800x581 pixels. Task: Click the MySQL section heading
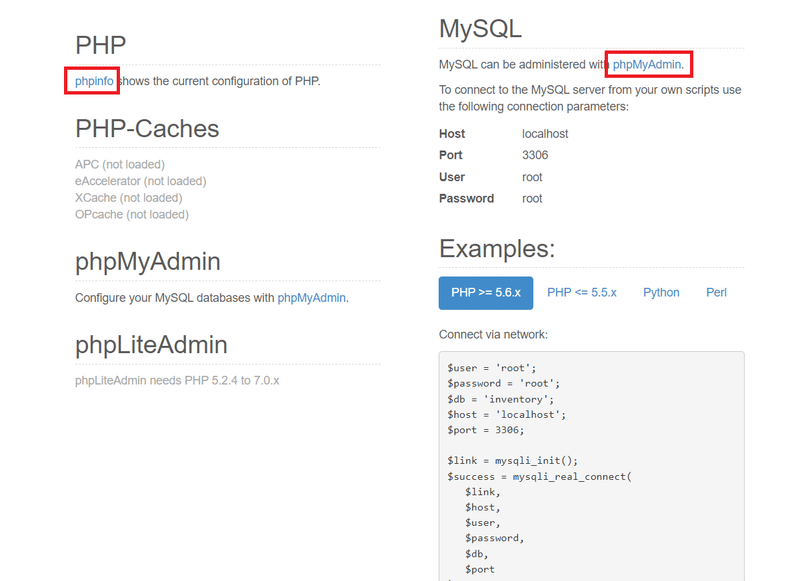click(480, 29)
